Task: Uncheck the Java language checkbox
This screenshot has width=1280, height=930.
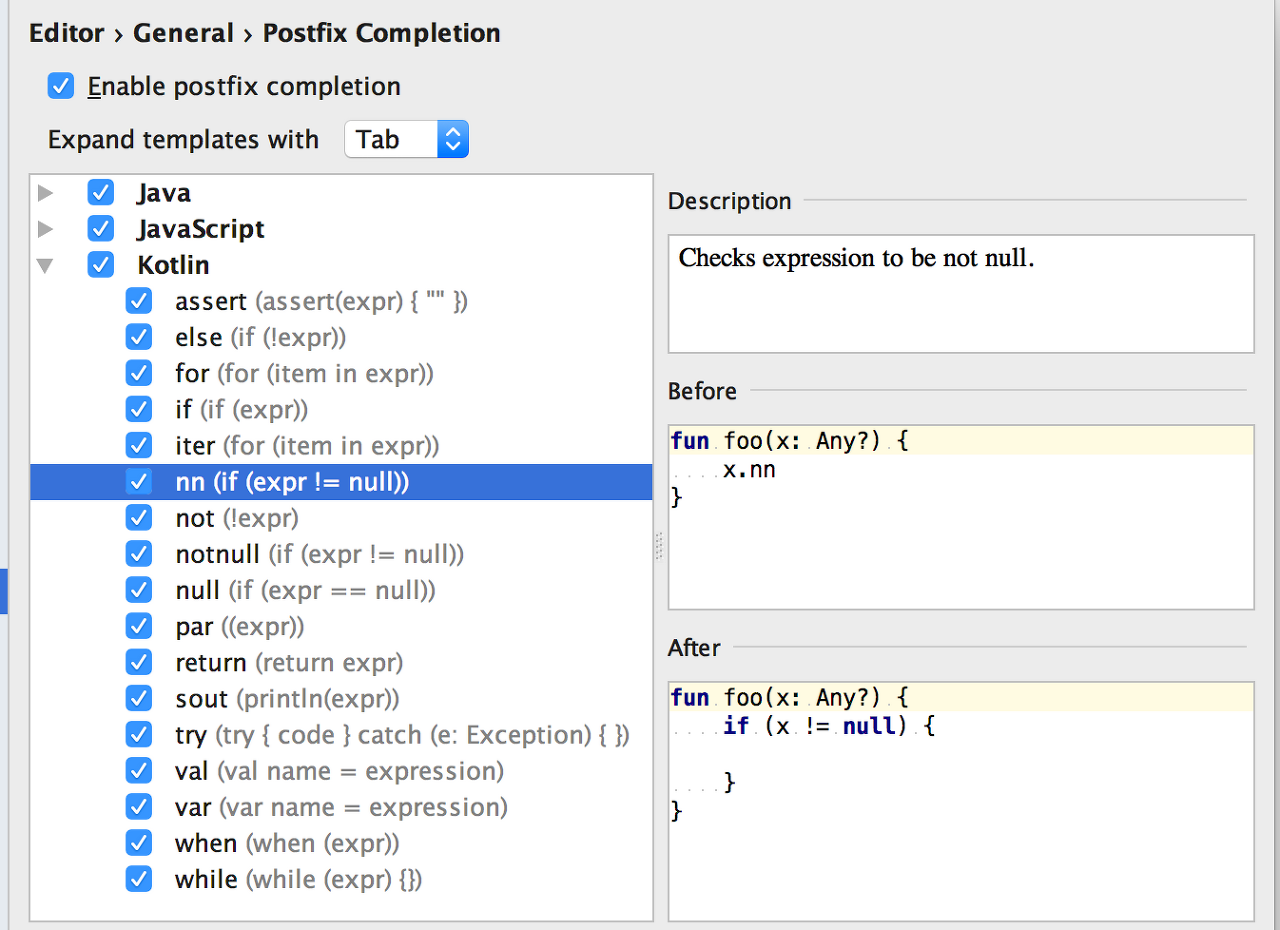Action: tap(101, 193)
